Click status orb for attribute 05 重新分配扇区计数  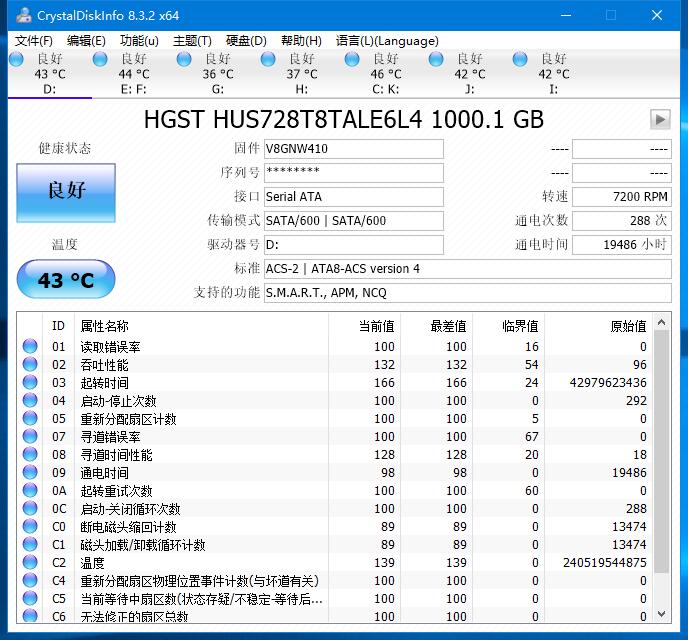coord(30,418)
